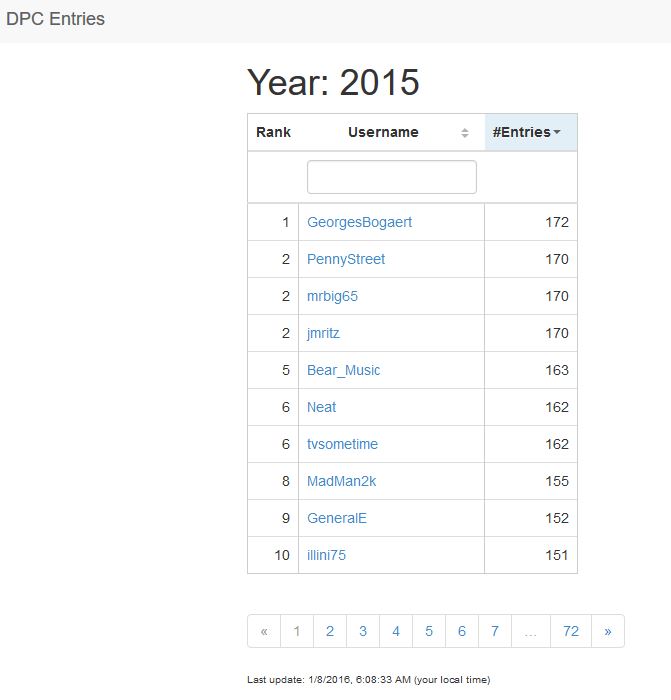Click the DPC Entries brand link
Image resolution: width=671 pixels, height=700 pixels.
(55, 19)
